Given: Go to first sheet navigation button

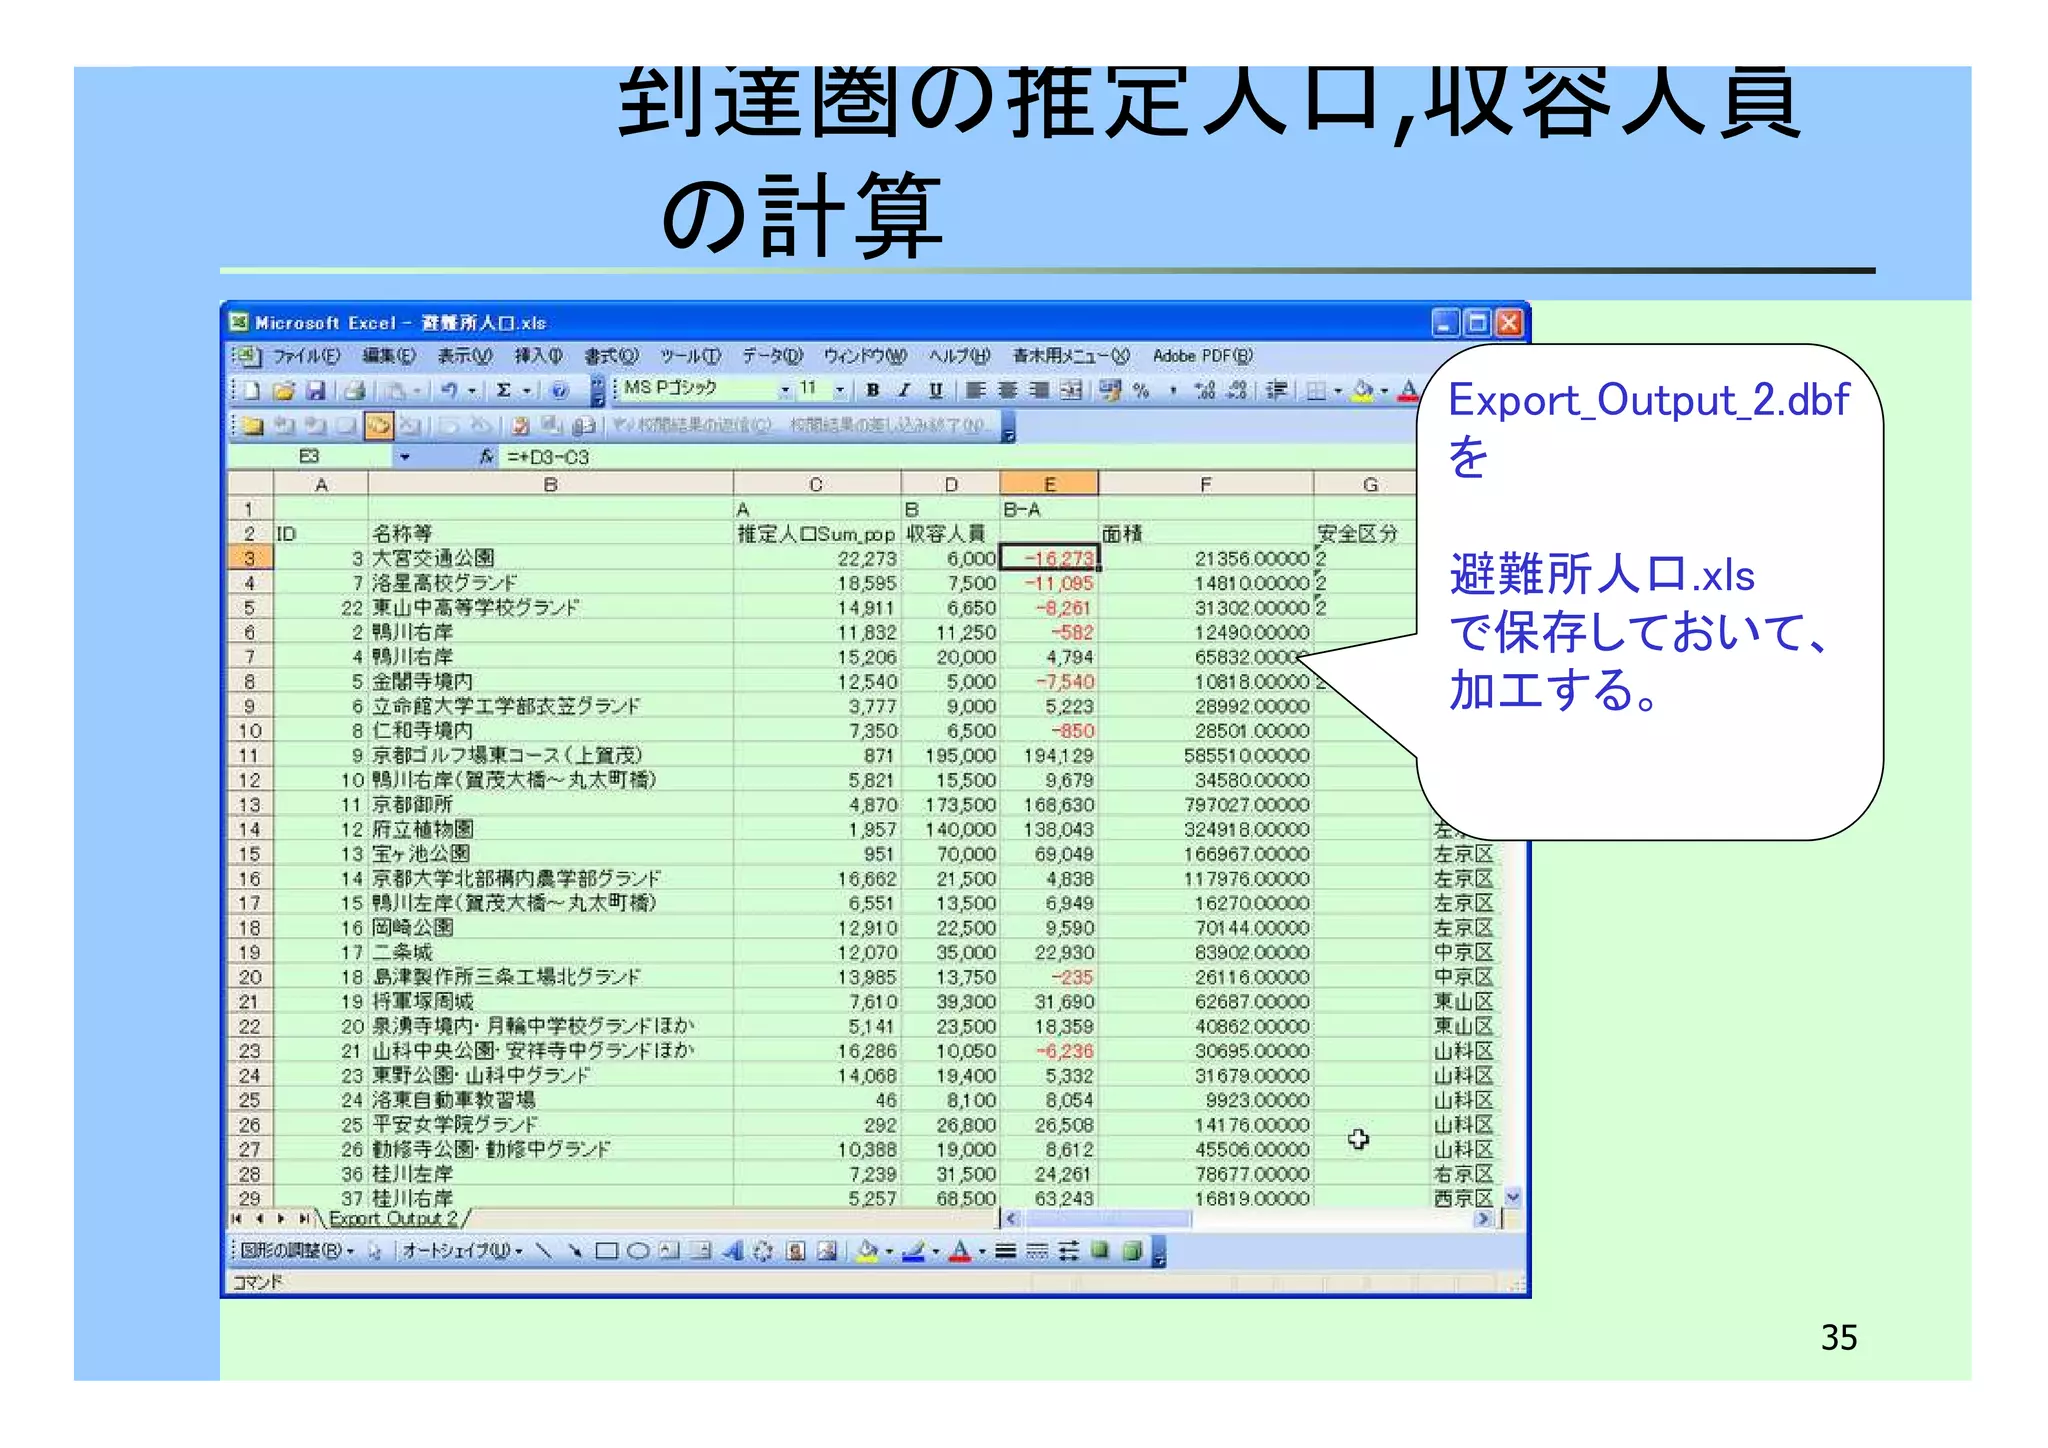Looking at the screenshot, I should 237,1219.
